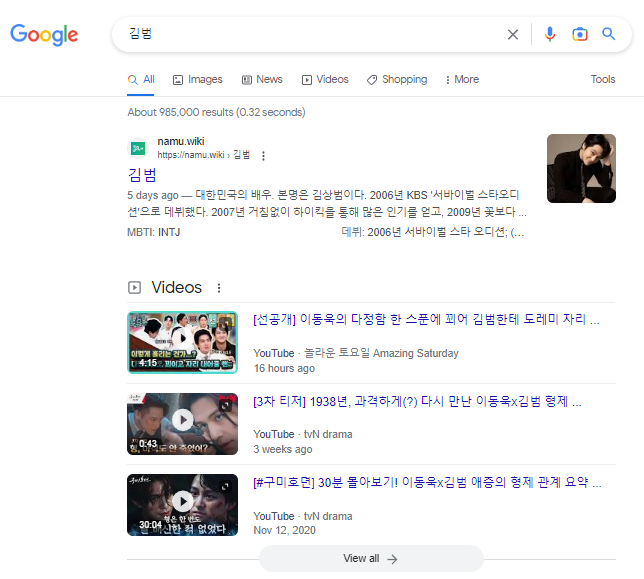
Task: Click the Nov 12, 2020 date
Action: tap(284, 530)
